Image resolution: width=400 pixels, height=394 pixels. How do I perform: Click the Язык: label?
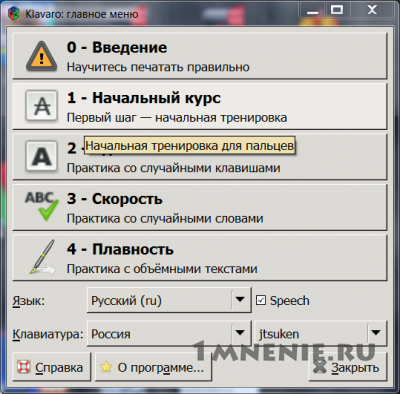pos(29,301)
